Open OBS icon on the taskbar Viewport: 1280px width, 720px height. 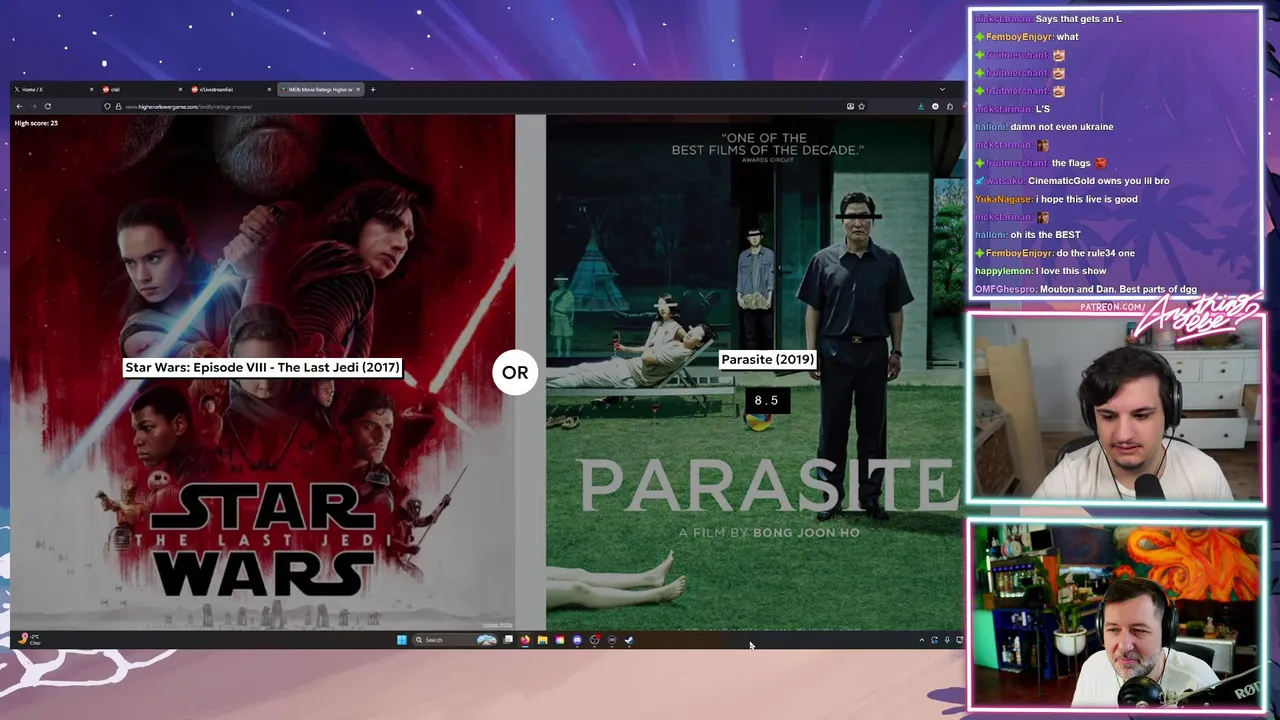tap(595, 640)
